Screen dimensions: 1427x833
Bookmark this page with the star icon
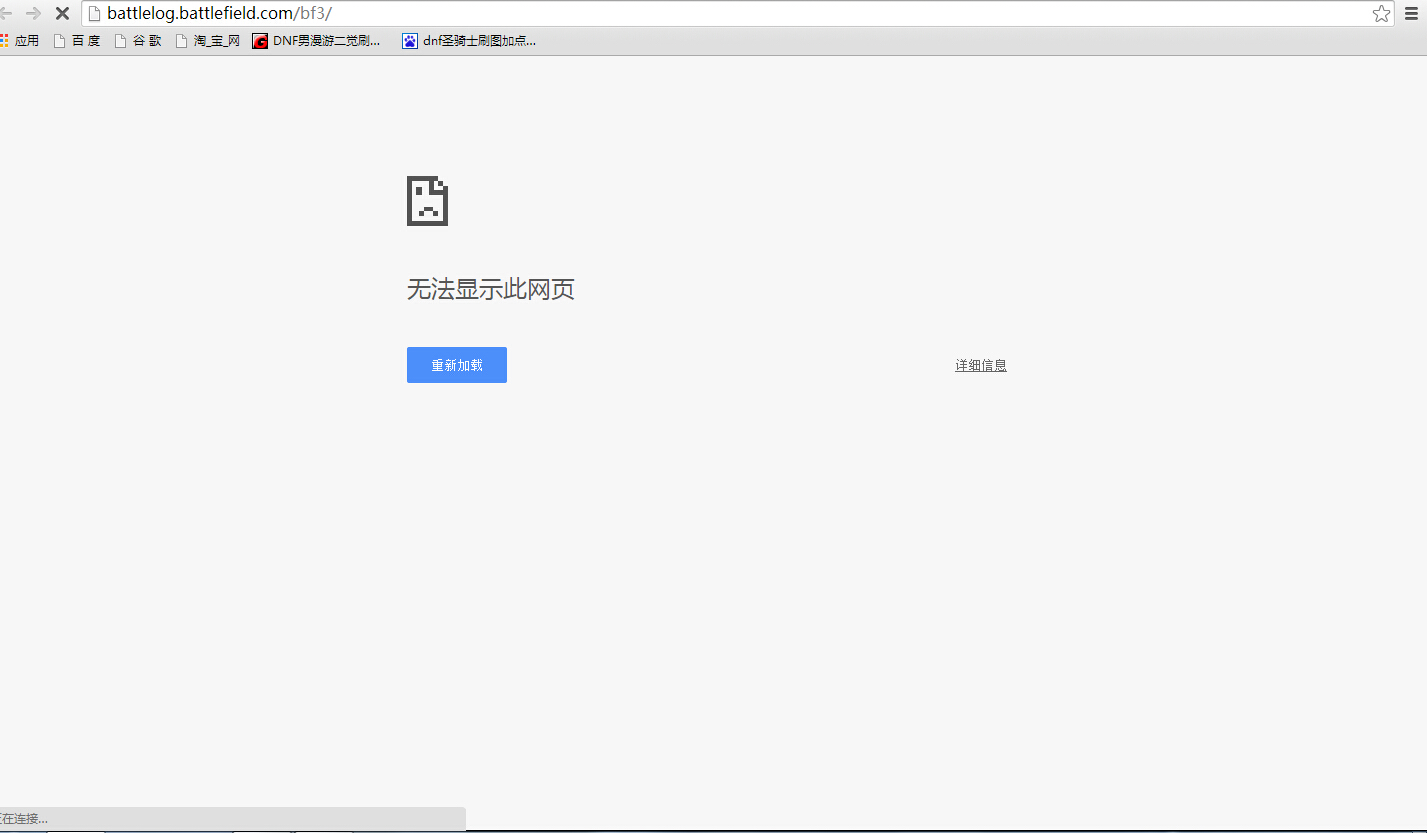tap(1381, 13)
